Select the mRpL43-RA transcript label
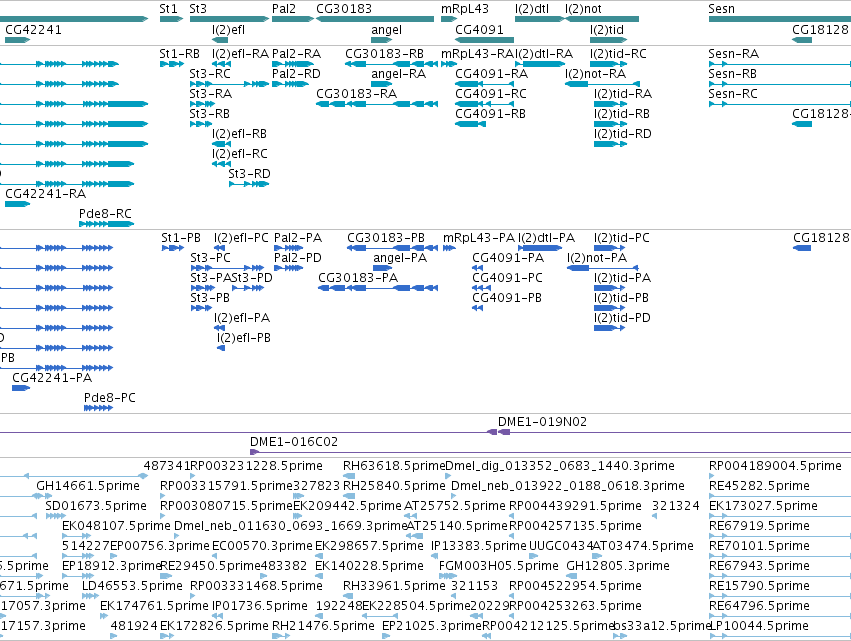Image resolution: width=851 pixels, height=641 pixels. pyautogui.click(x=478, y=54)
